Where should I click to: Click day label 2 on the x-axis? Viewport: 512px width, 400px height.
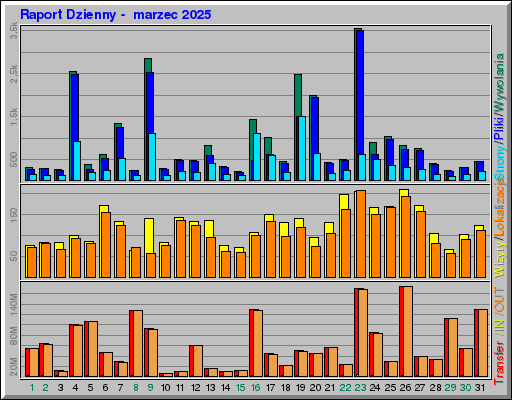pos(46,388)
